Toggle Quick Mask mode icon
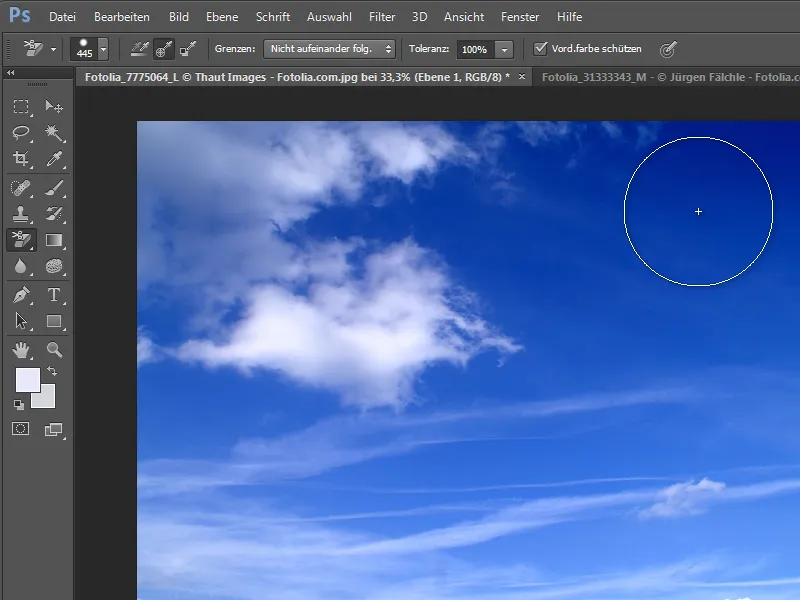 pos(21,429)
